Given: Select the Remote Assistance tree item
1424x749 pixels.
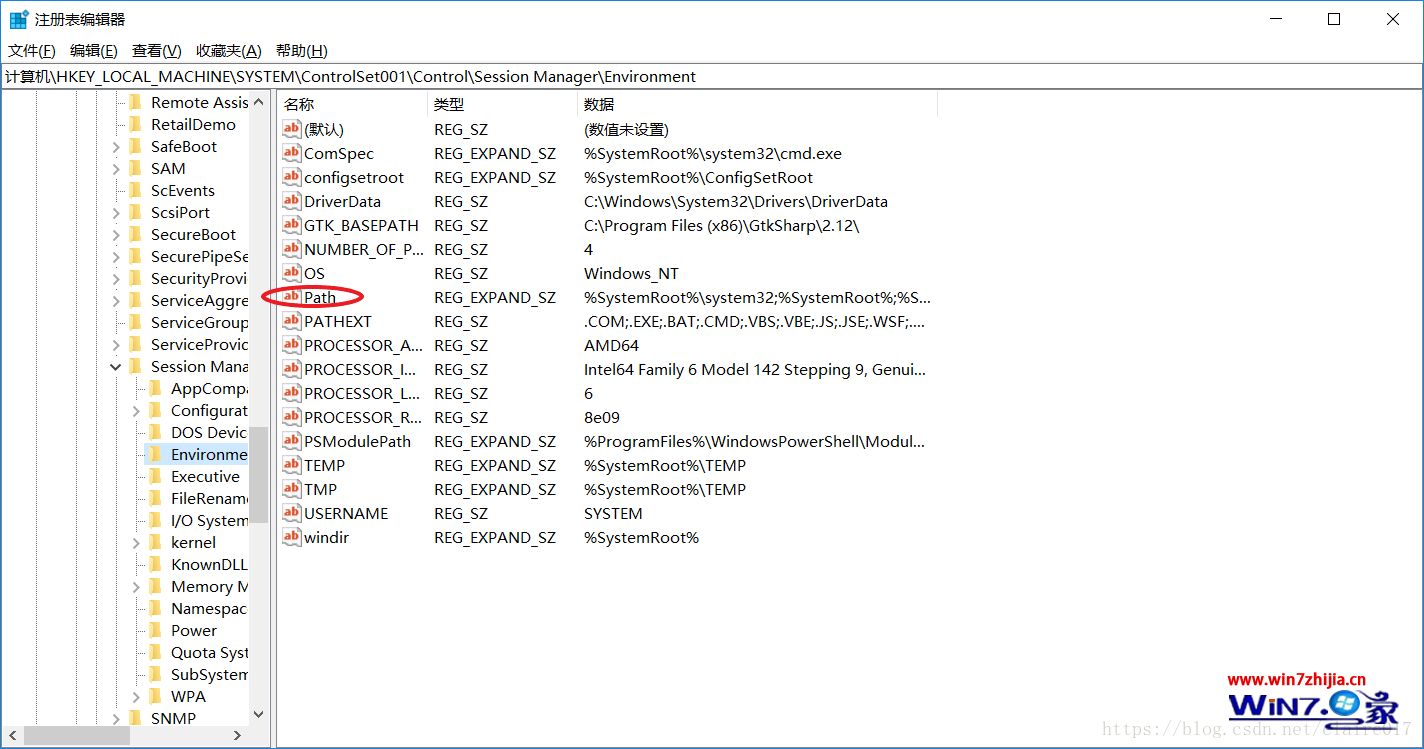Looking at the screenshot, I should (x=199, y=102).
